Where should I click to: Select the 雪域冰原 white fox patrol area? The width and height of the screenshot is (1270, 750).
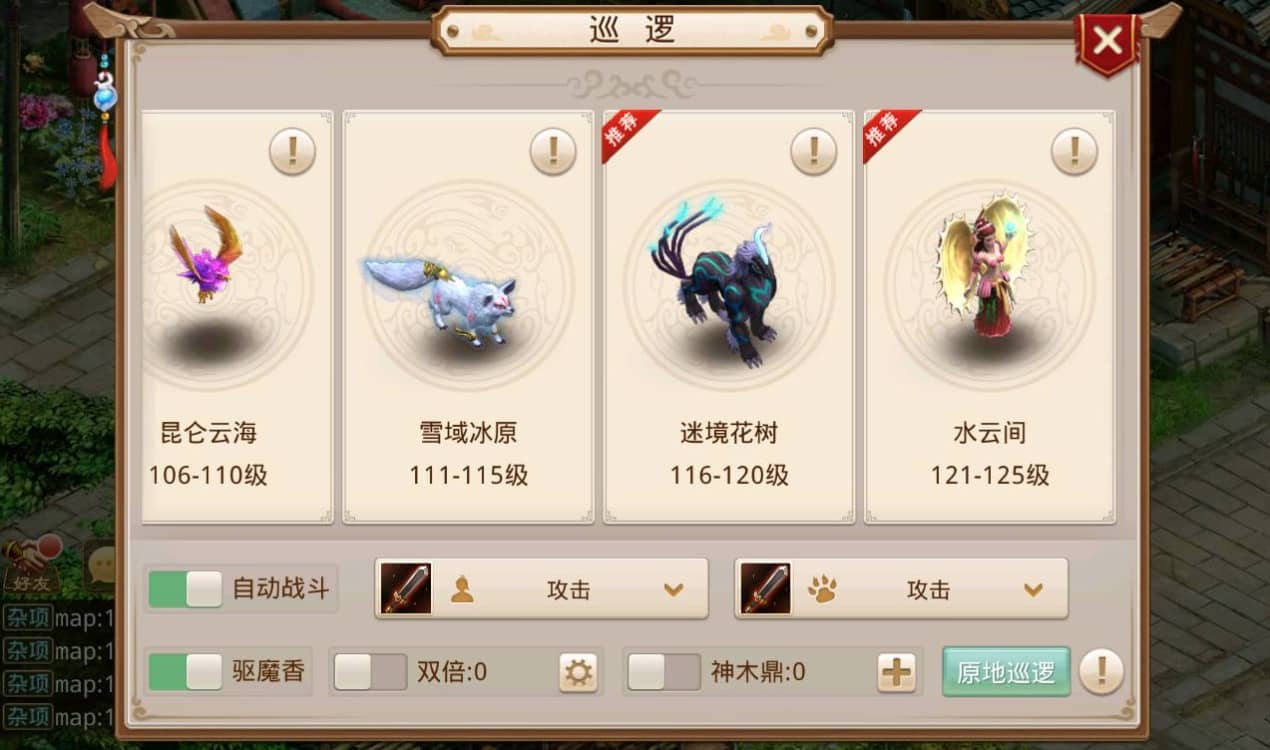(x=468, y=317)
